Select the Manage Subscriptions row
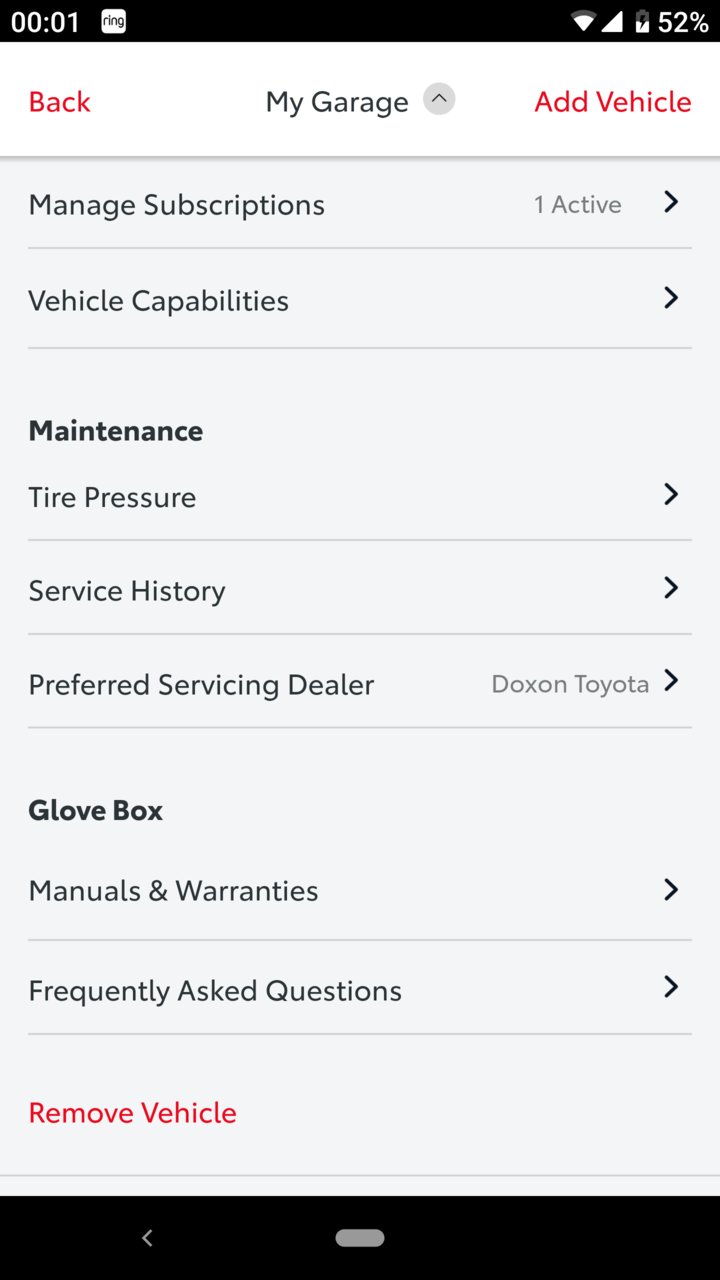Screen dimensions: 720x1280 coord(360,204)
